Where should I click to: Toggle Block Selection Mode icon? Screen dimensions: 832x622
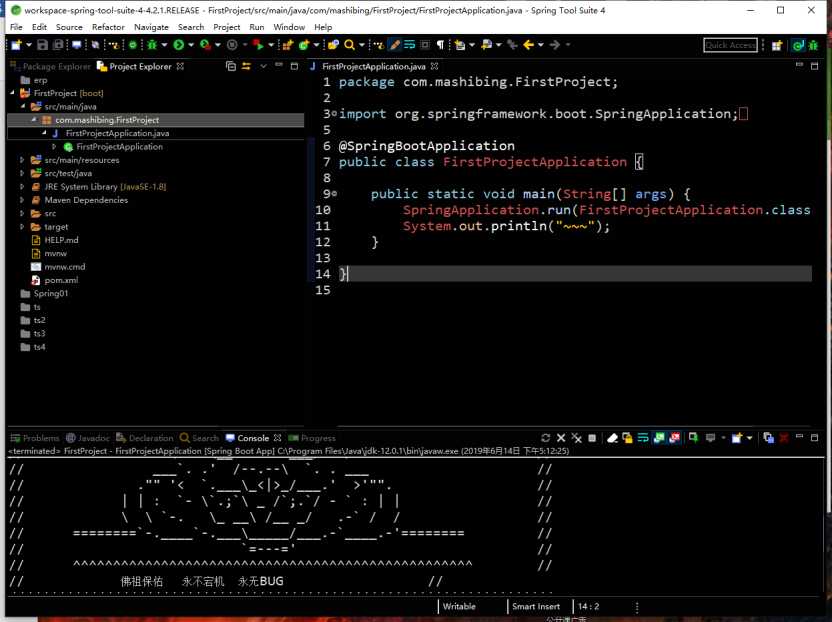coord(424,45)
